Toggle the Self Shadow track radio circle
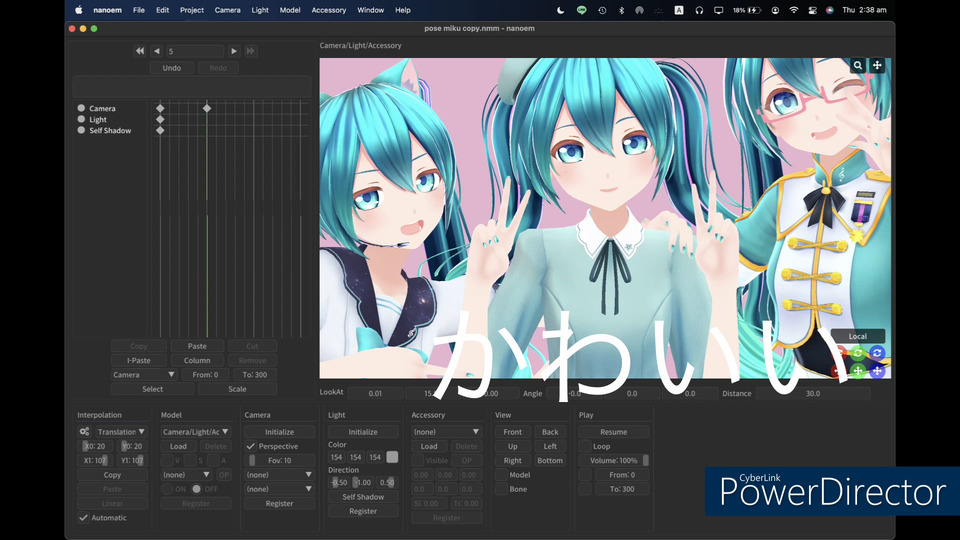 pos(81,130)
